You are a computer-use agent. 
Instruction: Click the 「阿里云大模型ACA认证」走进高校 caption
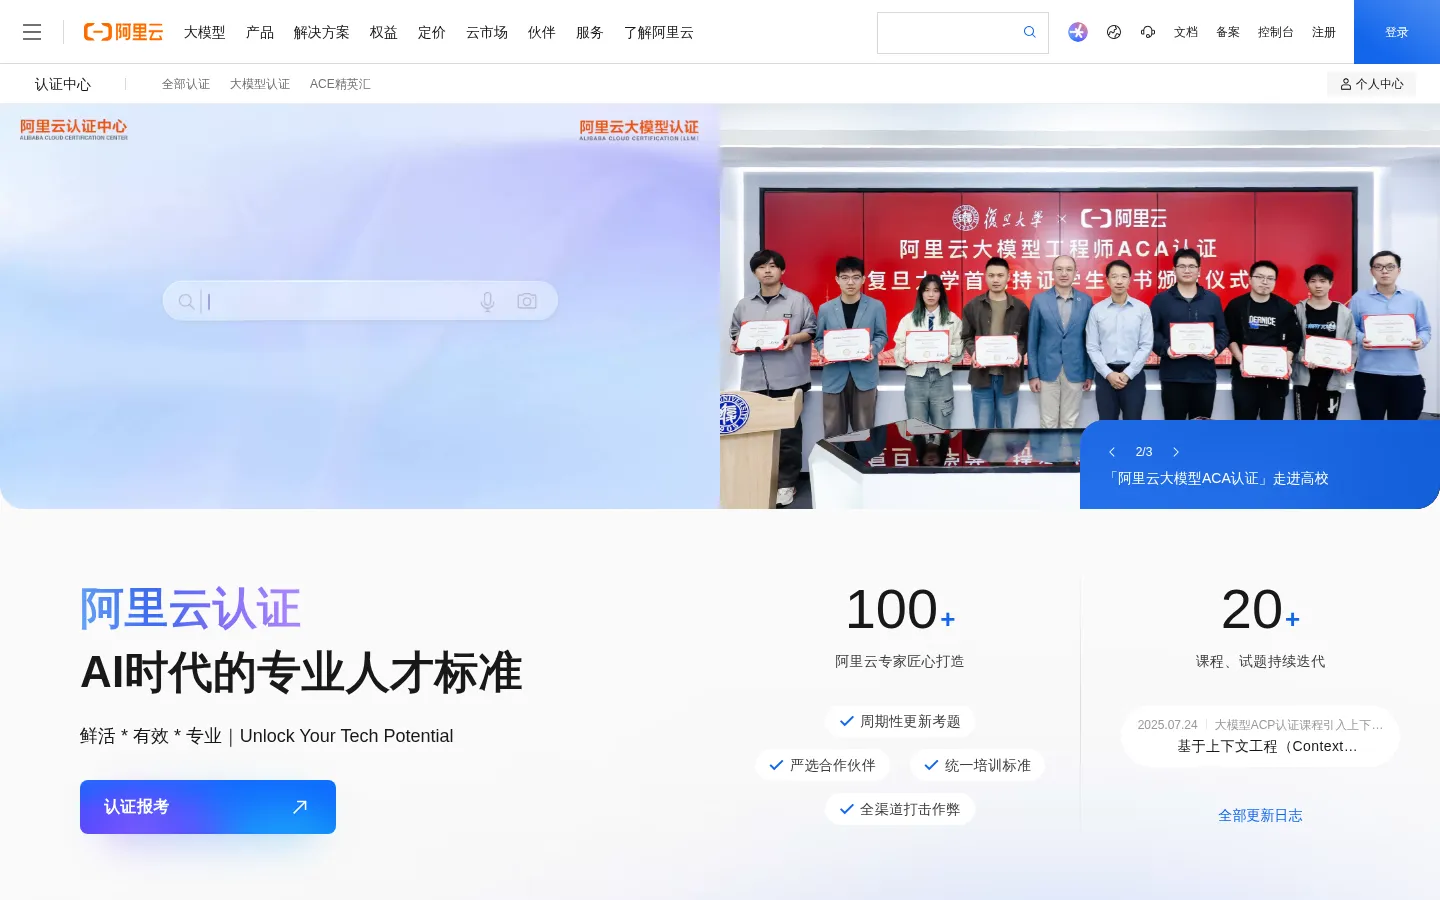(1217, 479)
